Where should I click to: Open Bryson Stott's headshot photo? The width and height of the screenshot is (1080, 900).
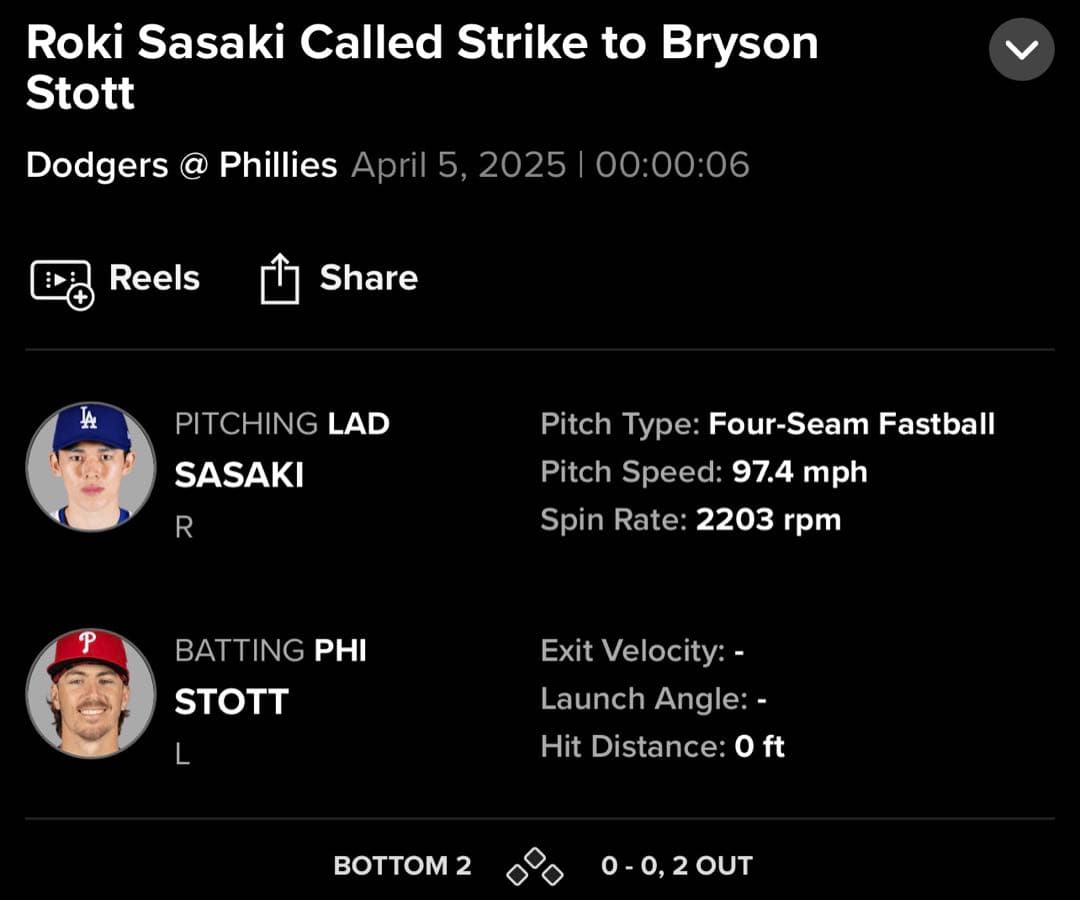pyautogui.click(x=91, y=693)
